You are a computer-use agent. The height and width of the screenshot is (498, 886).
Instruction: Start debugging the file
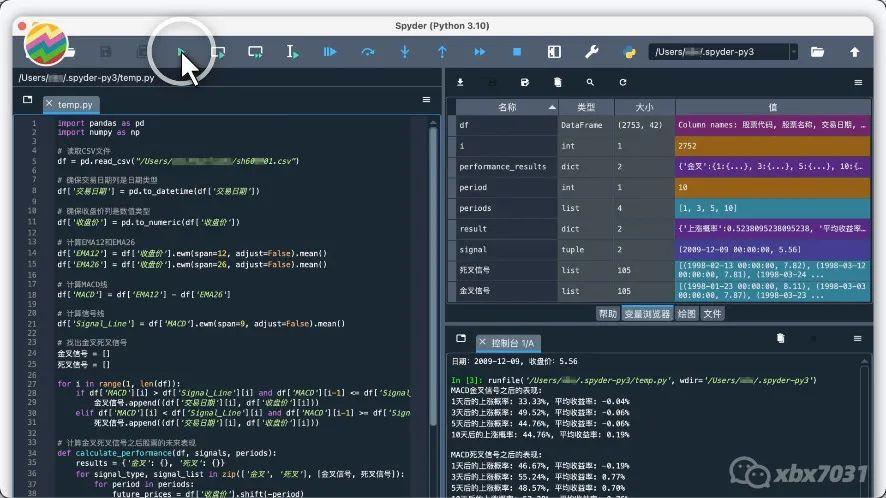pos(330,51)
